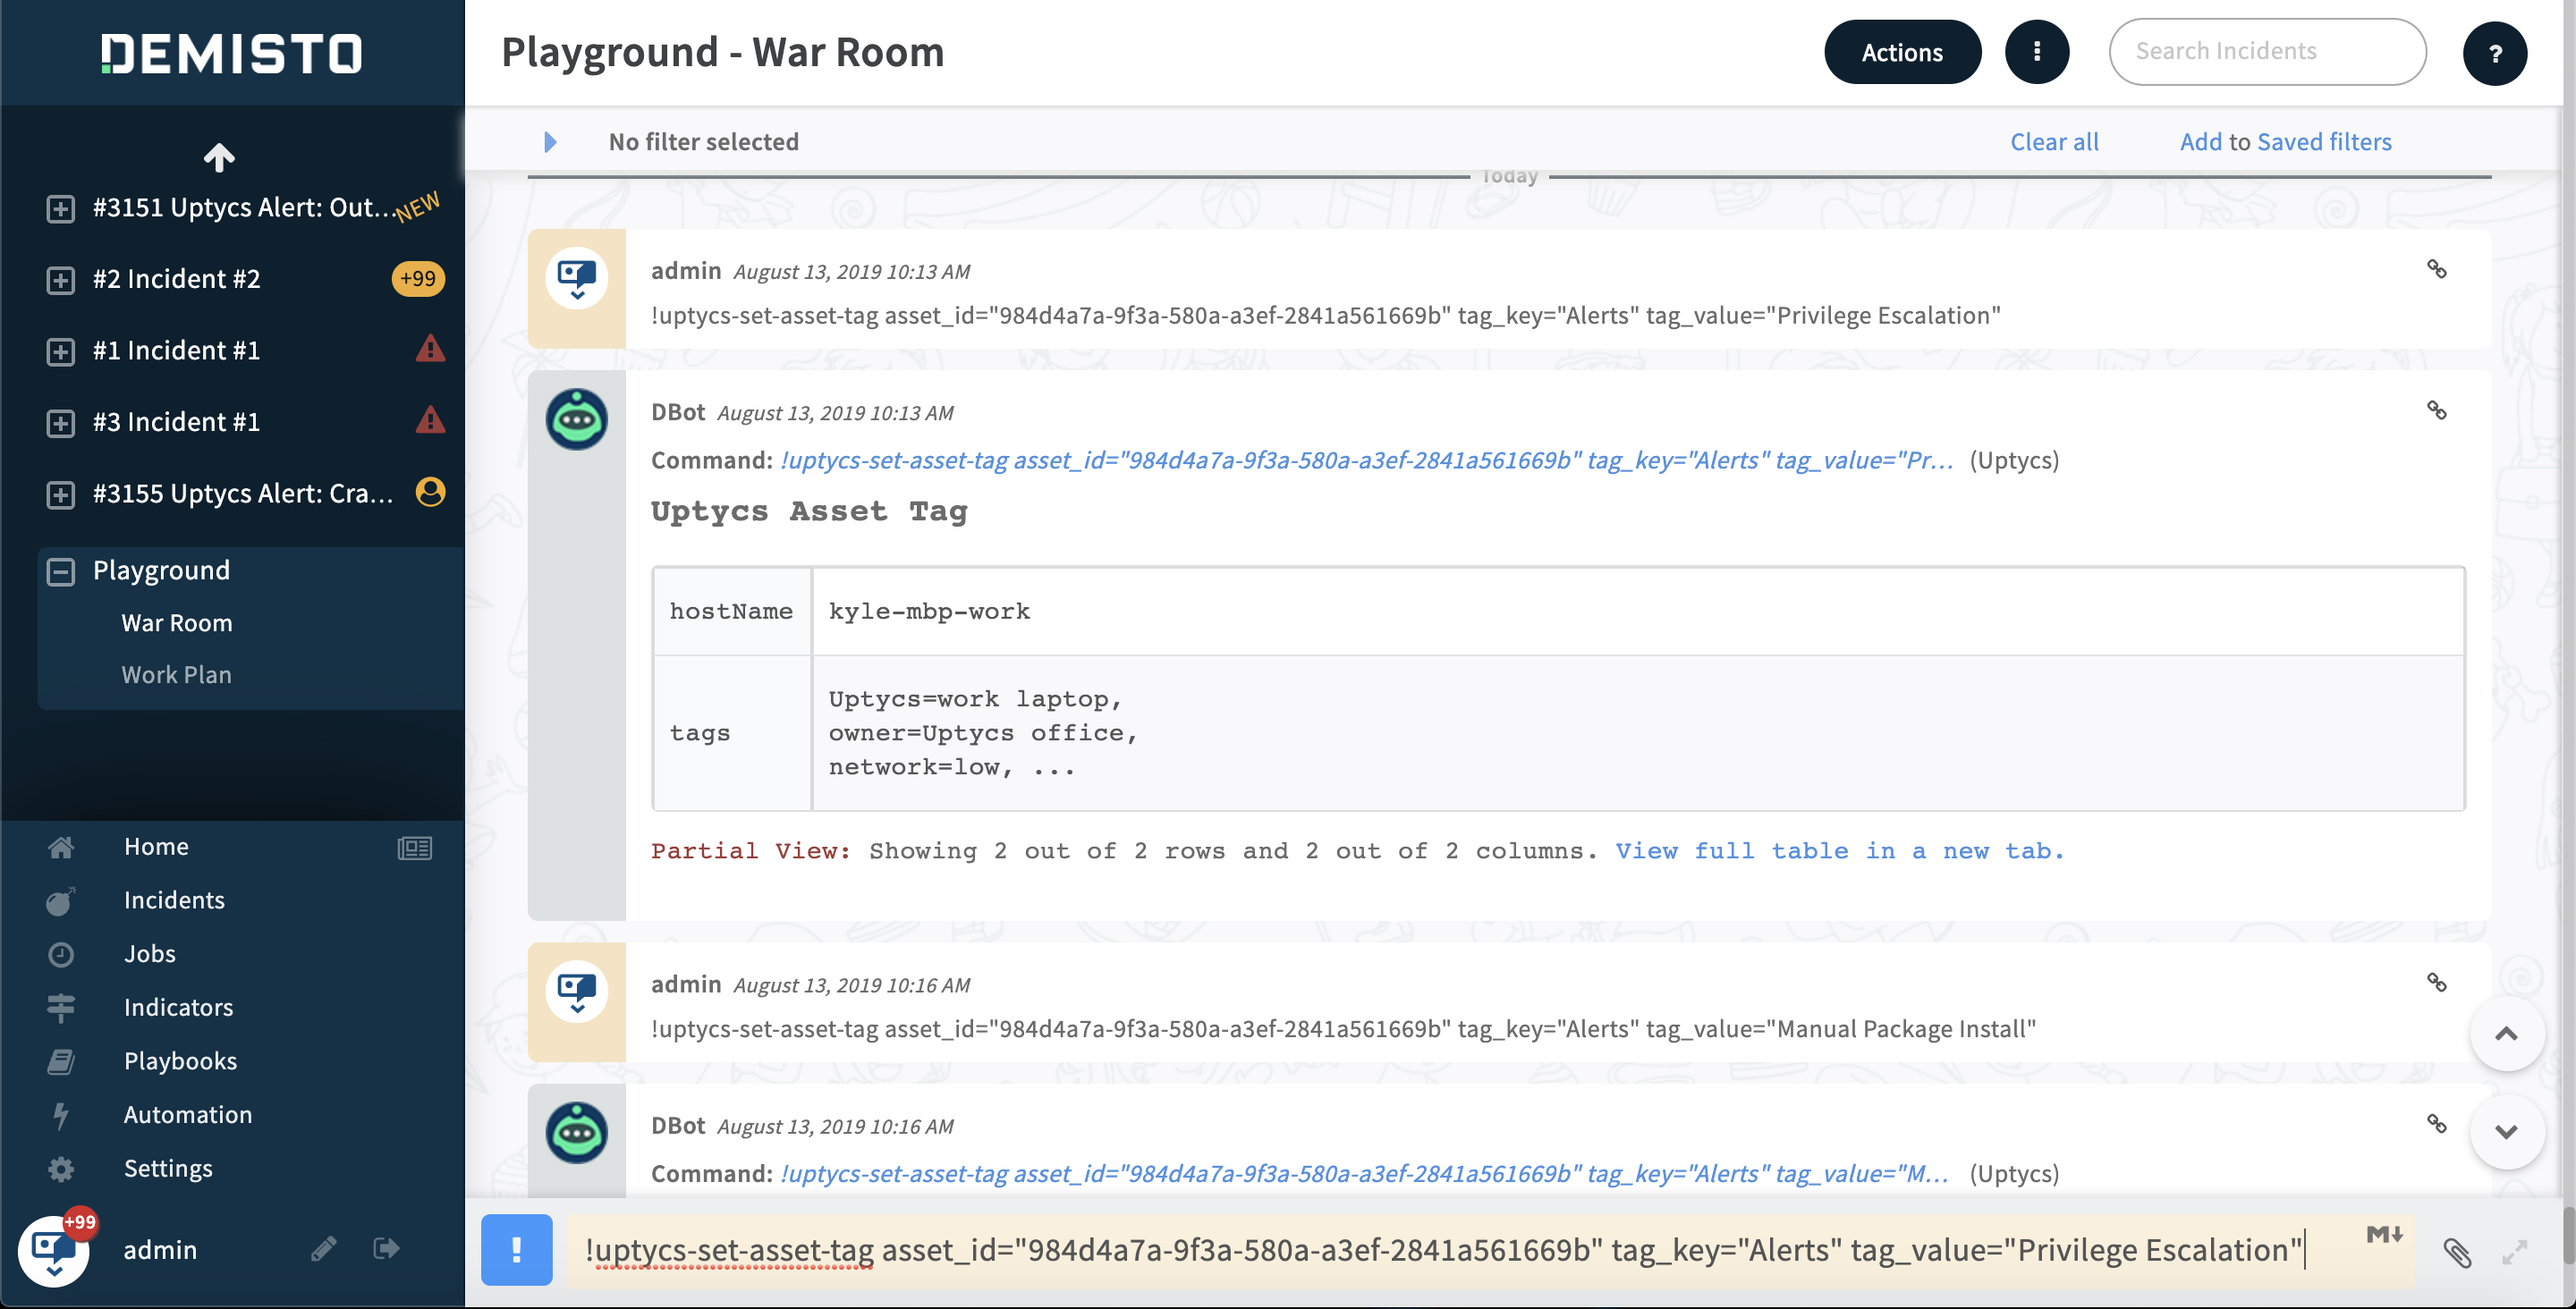The height and width of the screenshot is (1309, 2576).
Task: Open the War Room tab under Playground
Action: coord(177,622)
